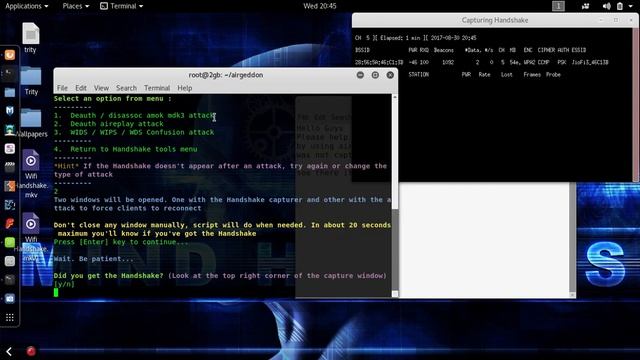Launch Armitage from the dock
Image resolution: width=640 pixels, height=360 pixels.
[10, 130]
